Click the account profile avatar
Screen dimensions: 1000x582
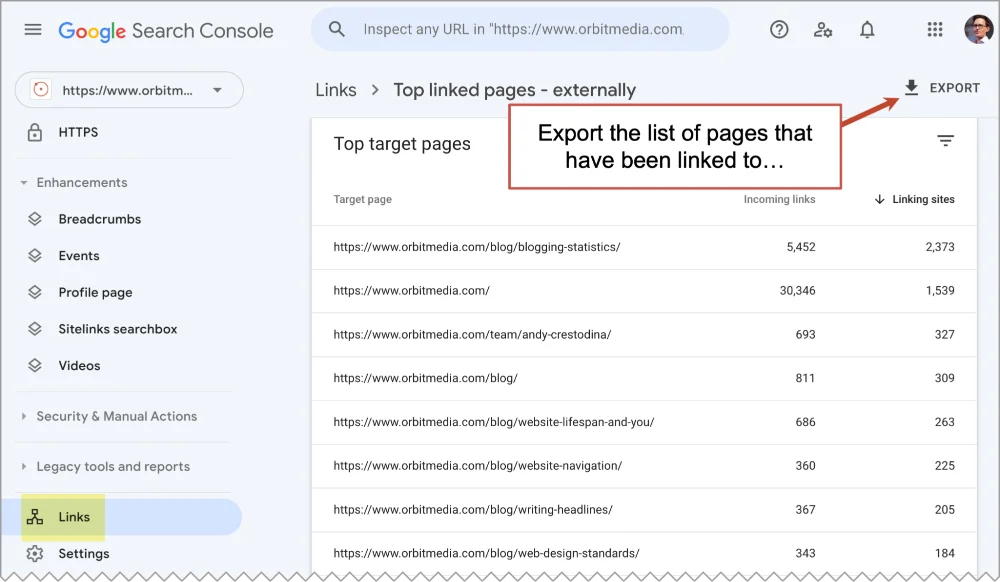(x=978, y=29)
